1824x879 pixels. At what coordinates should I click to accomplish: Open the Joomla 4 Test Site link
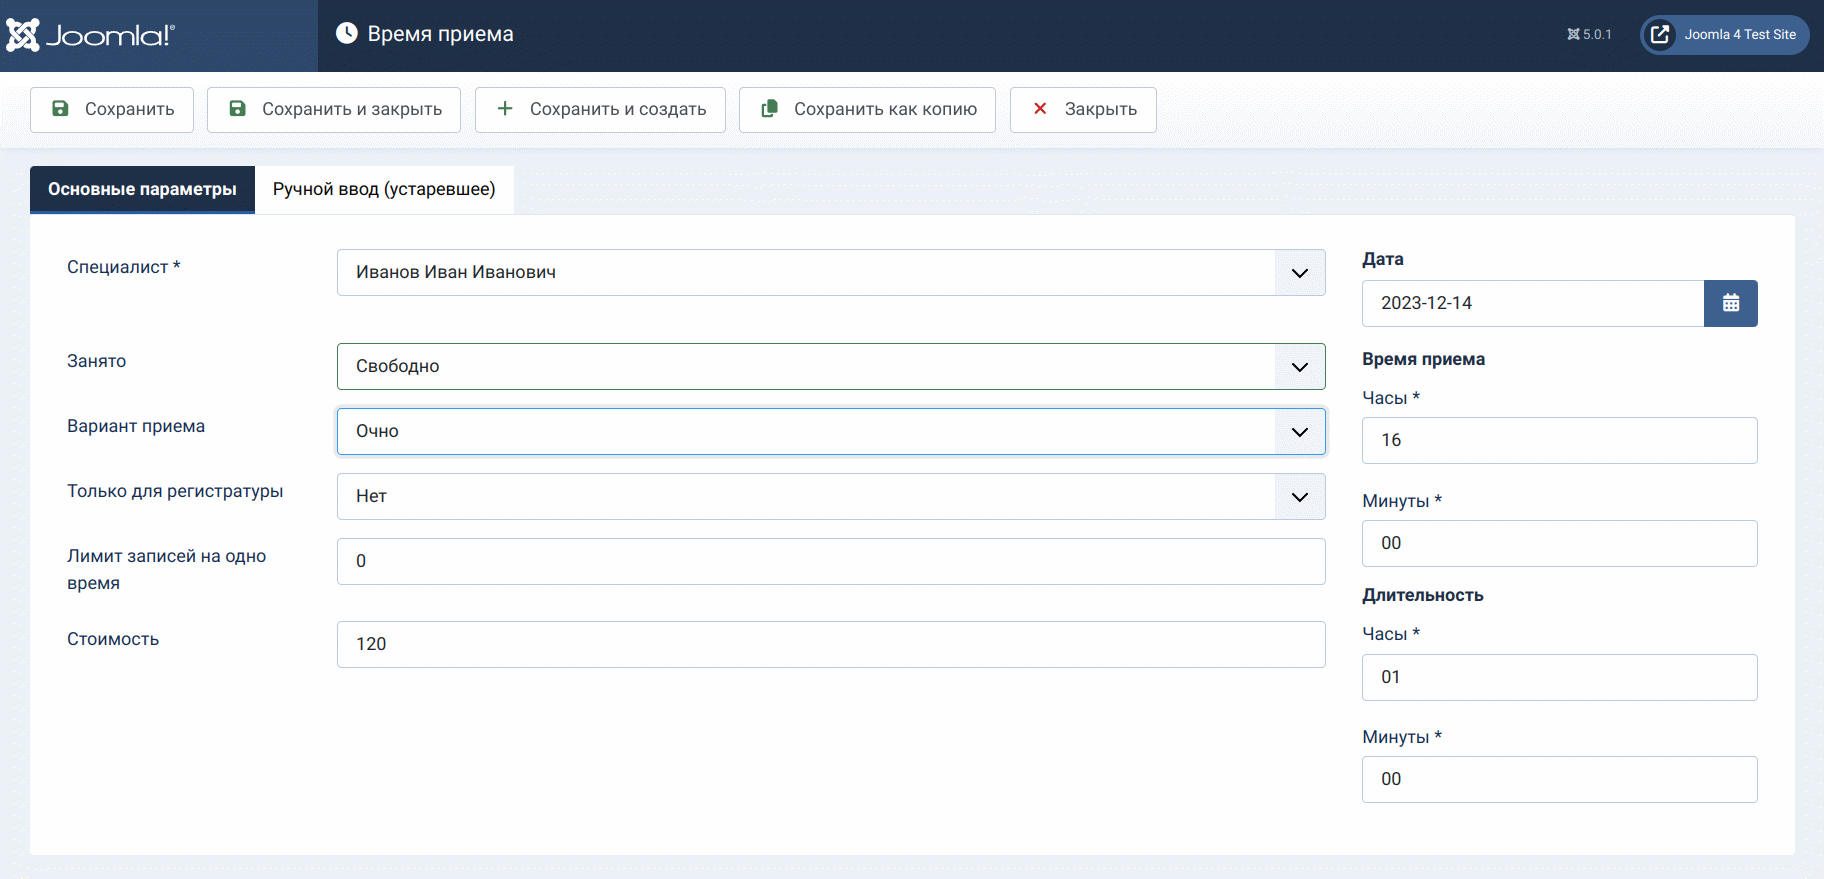click(x=1724, y=34)
